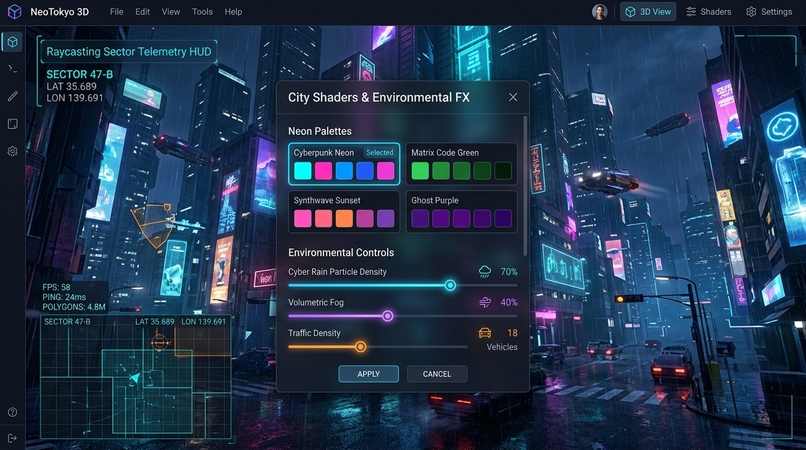Select the pencil edit tool in sidebar
The image size is (806, 450).
12,96
